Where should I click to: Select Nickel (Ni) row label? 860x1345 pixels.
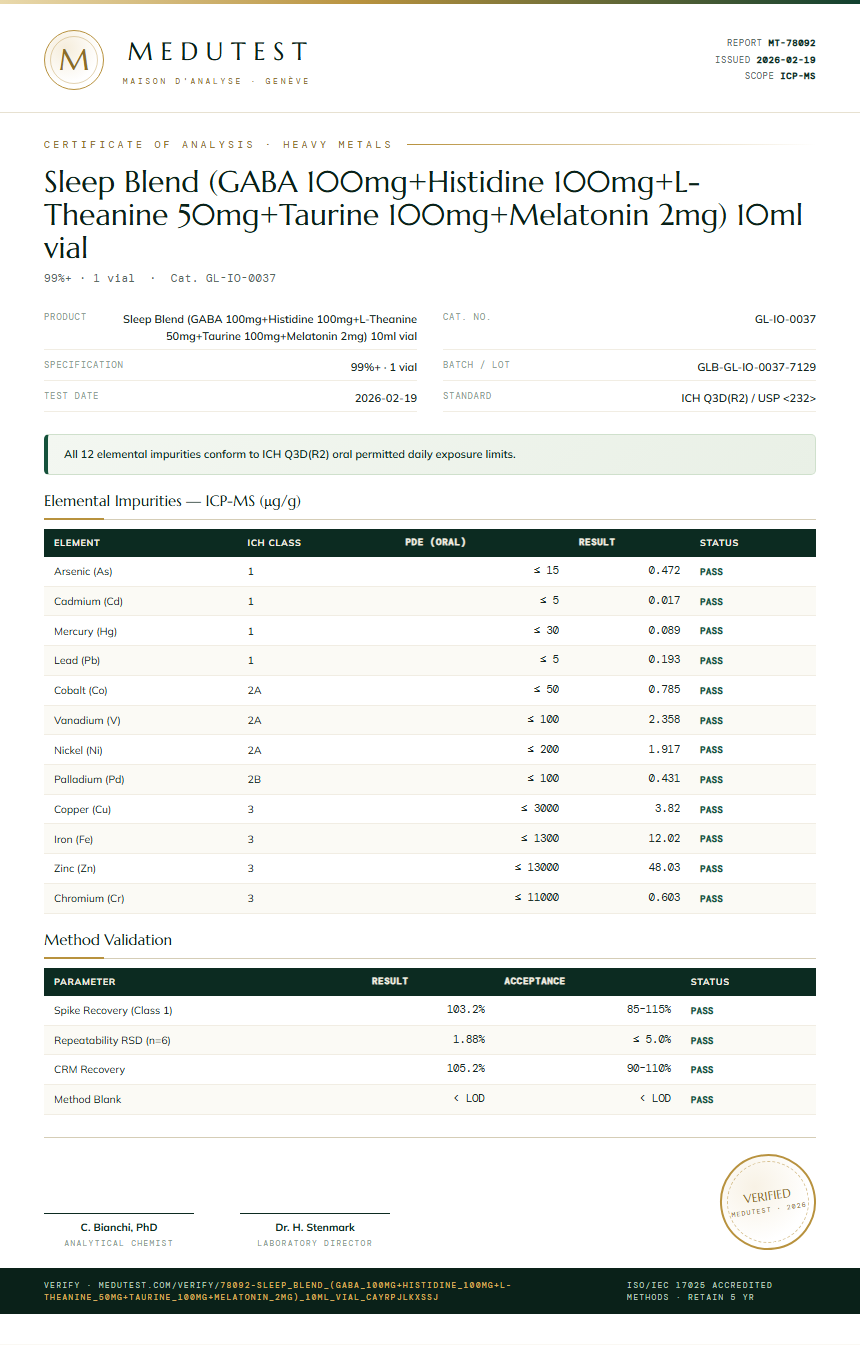tap(78, 750)
